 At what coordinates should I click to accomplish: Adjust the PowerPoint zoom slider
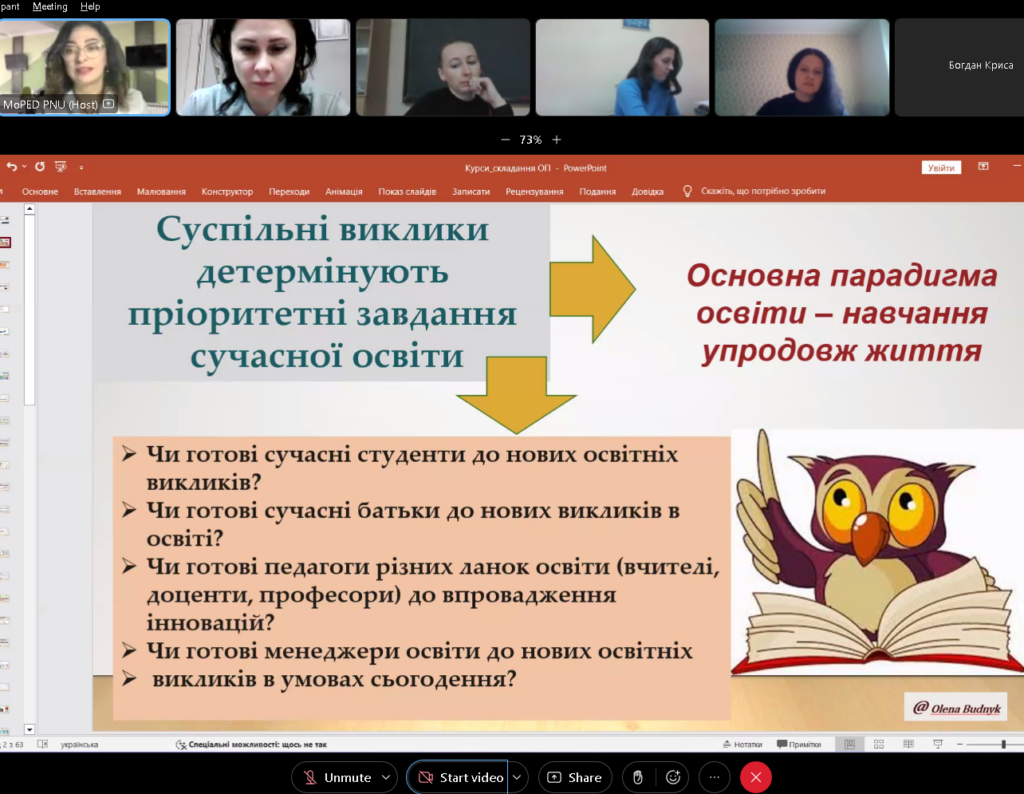click(x=1003, y=744)
